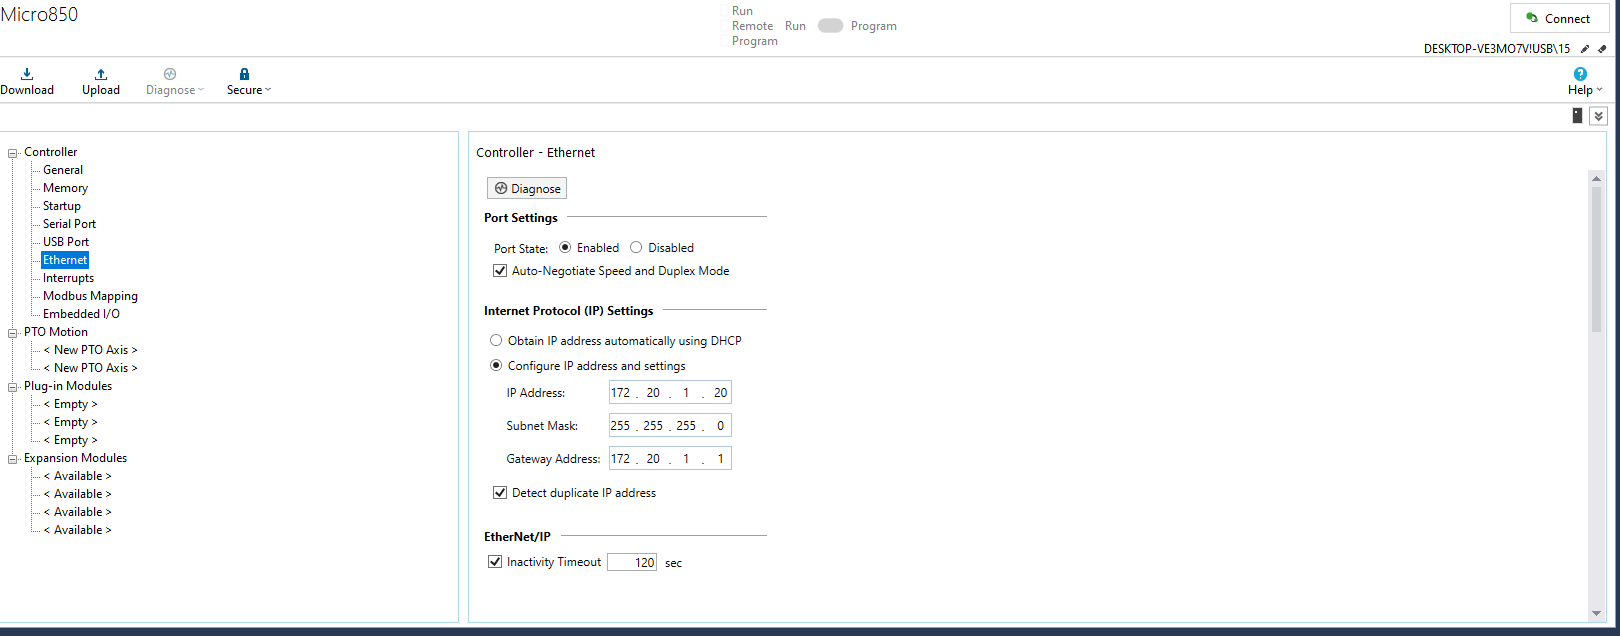Select the third Empty plug-in slot
Image resolution: width=1620 pixels, height=636 pixels.
(71, 440)
